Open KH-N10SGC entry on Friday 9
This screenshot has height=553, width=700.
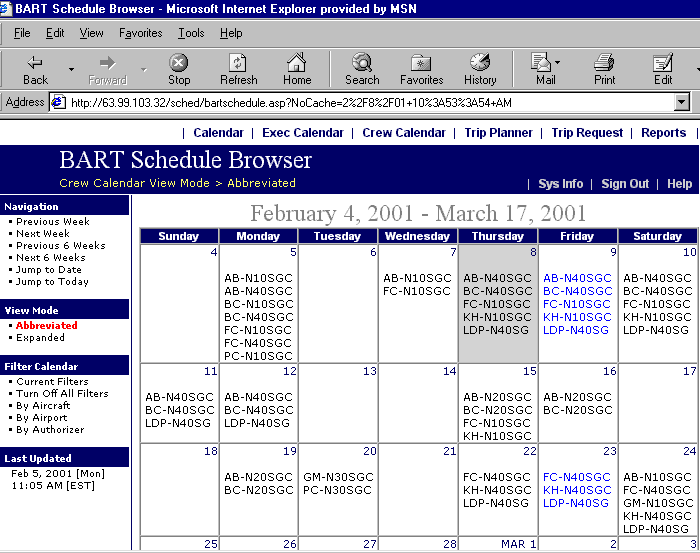(x=577, y=317)
